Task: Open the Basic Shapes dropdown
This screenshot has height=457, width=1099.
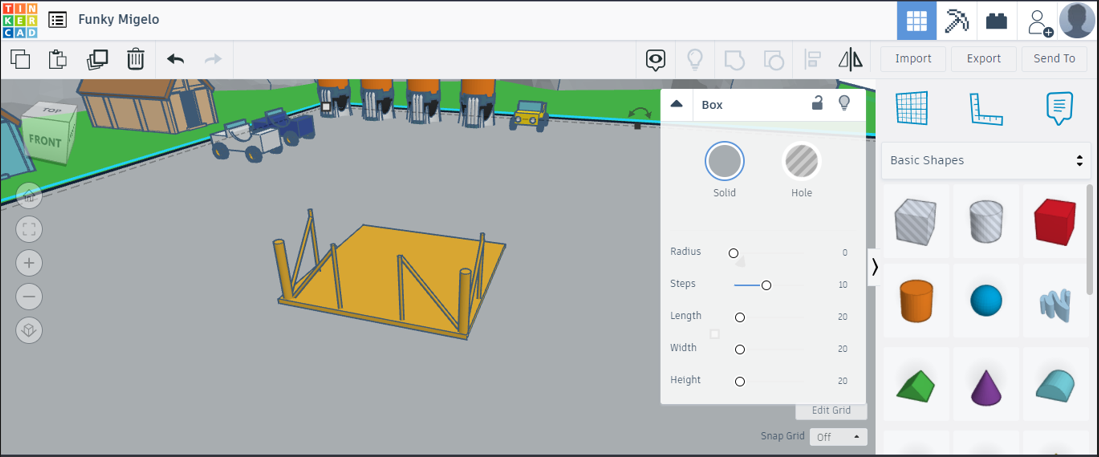Action: point(985,161)
